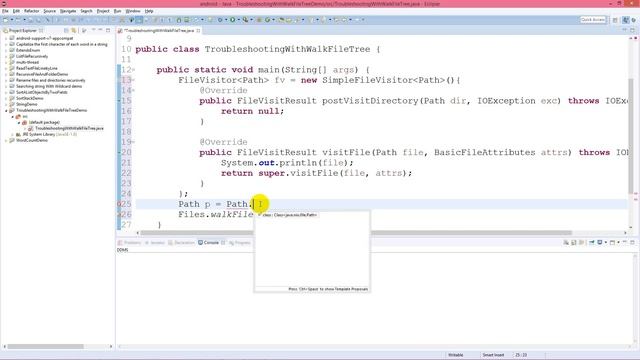Click the New file toolbar icon
This screenshot has width=640, height=360.
click(x=6, y=20)
